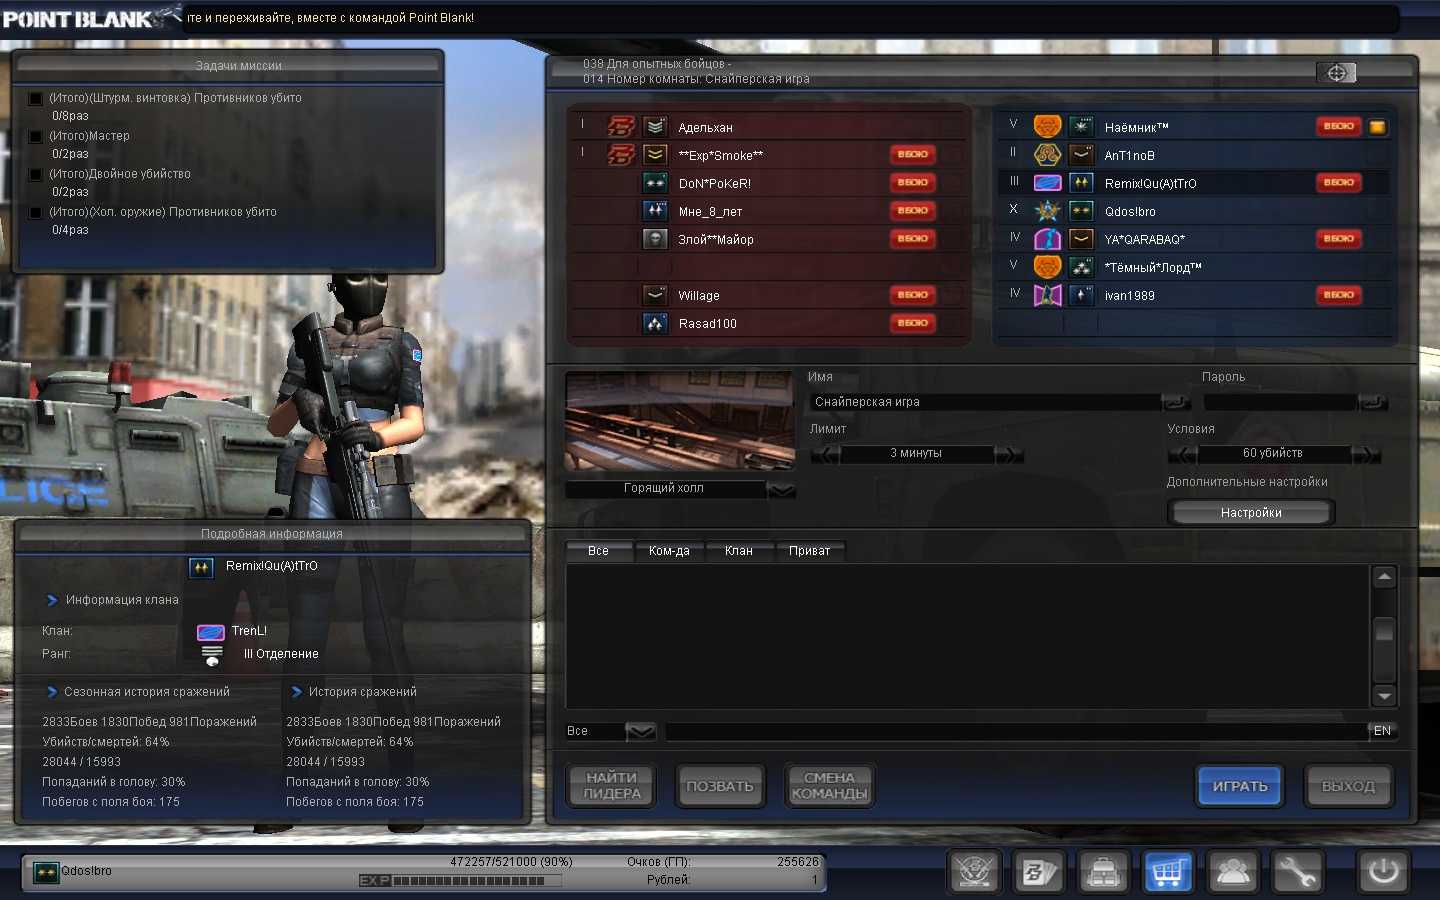This screenshot has width=1440, height=900.
Task: Click the rank icon of **Exp*Smoke**
Action: pos(655,155)
